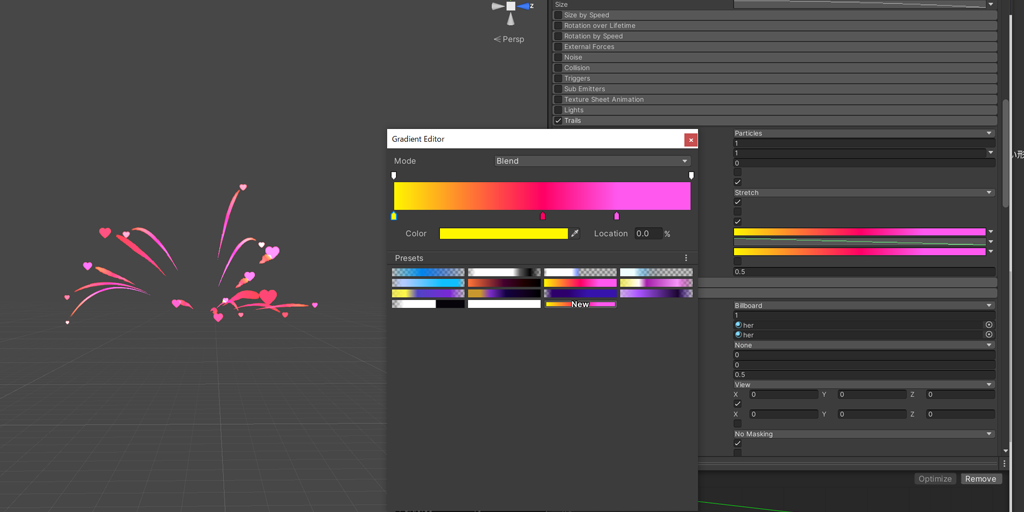The height and width of the screenshot is (512, 1024).
Task: Click the object picker circle on first material field
Action: (x=989, y=325)
